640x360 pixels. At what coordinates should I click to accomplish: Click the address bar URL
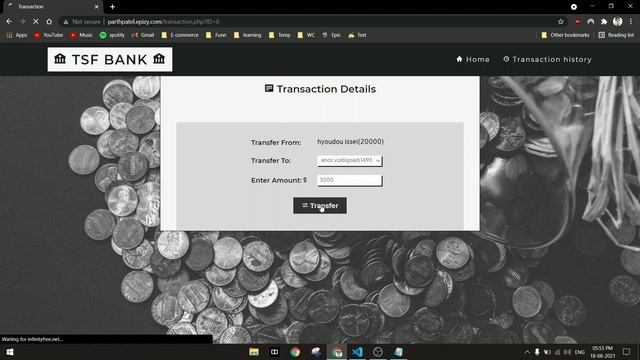[163, 22]
